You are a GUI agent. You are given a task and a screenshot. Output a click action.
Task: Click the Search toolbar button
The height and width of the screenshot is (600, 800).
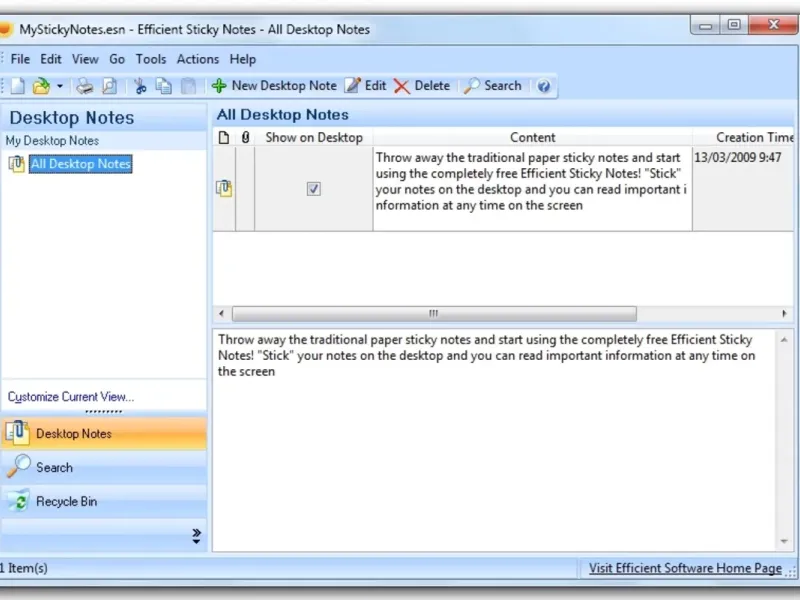coord(493,86)
